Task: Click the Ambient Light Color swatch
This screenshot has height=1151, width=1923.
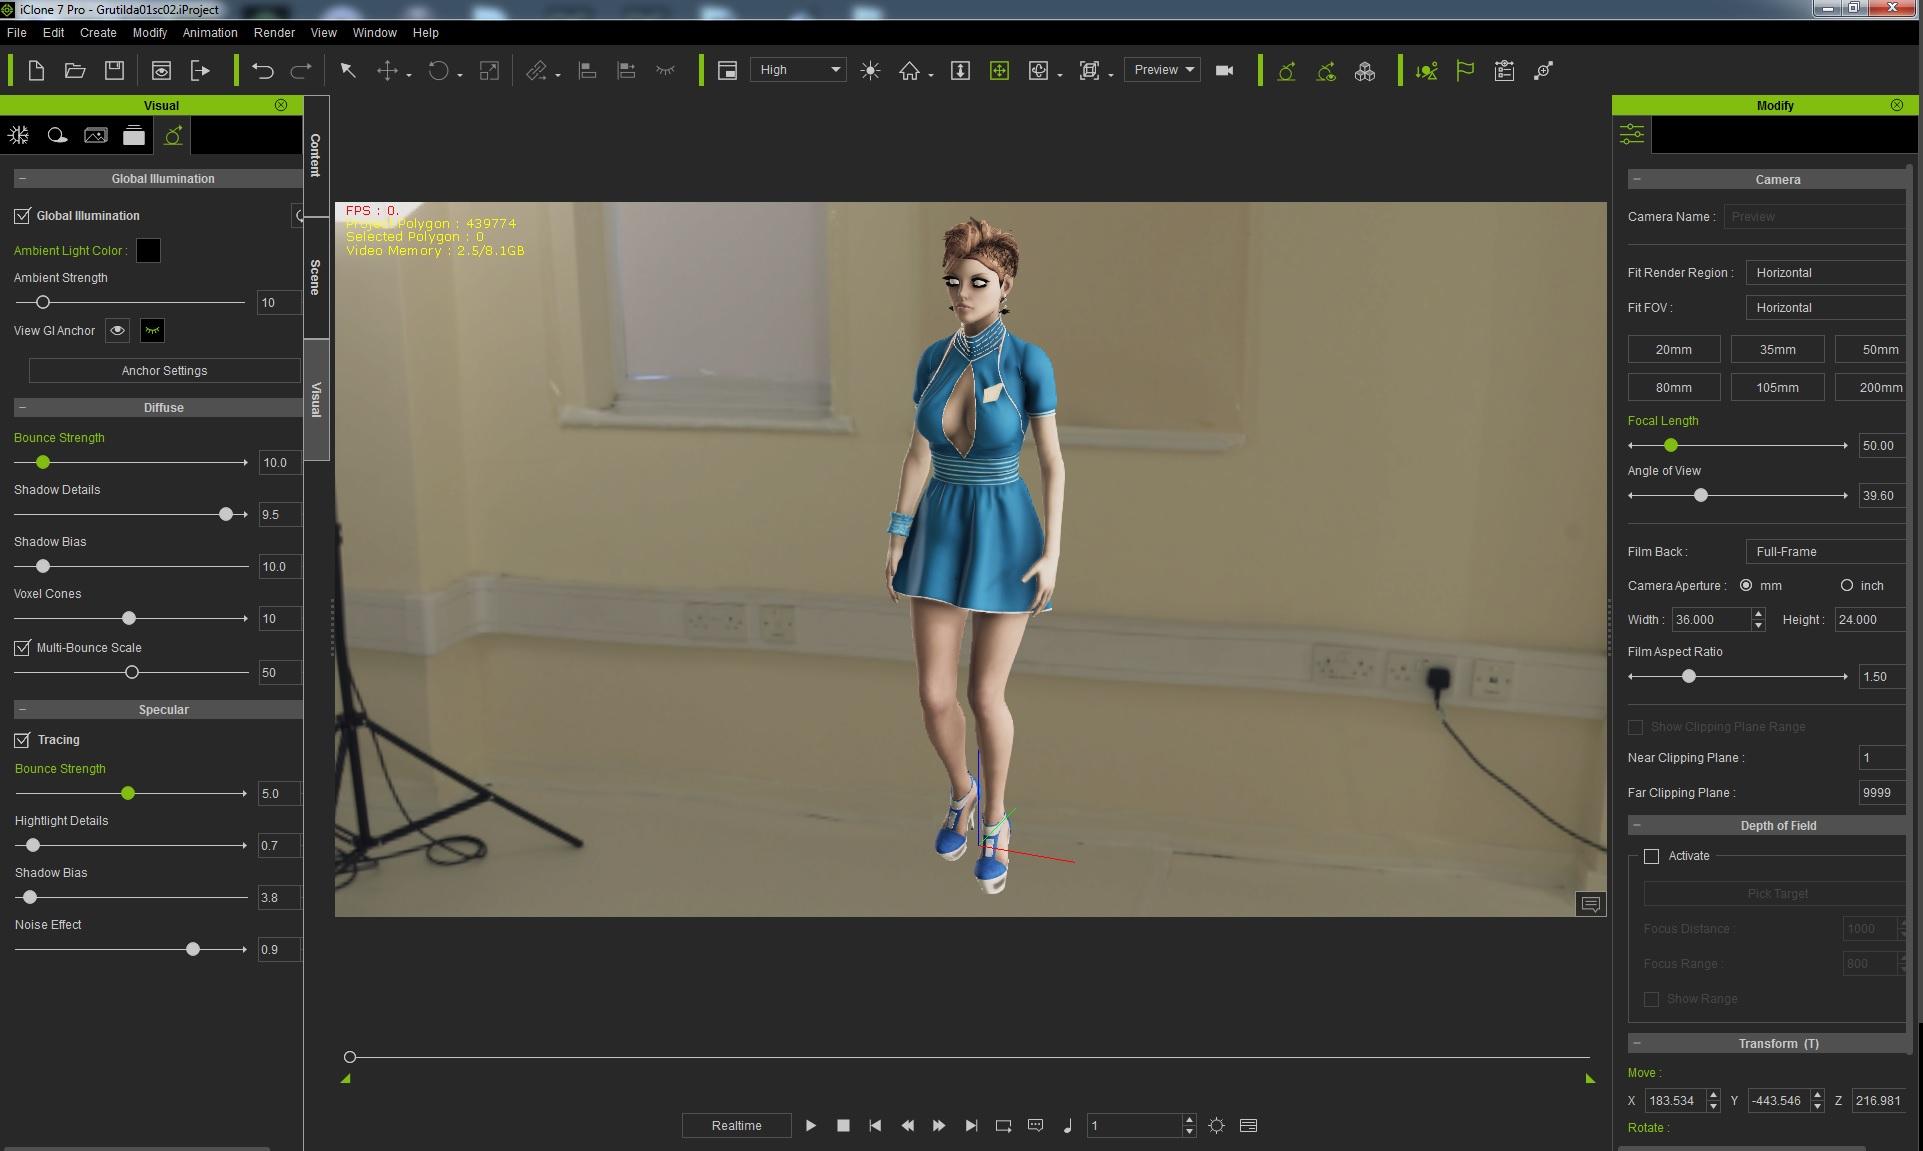Action: click(148, 250)
